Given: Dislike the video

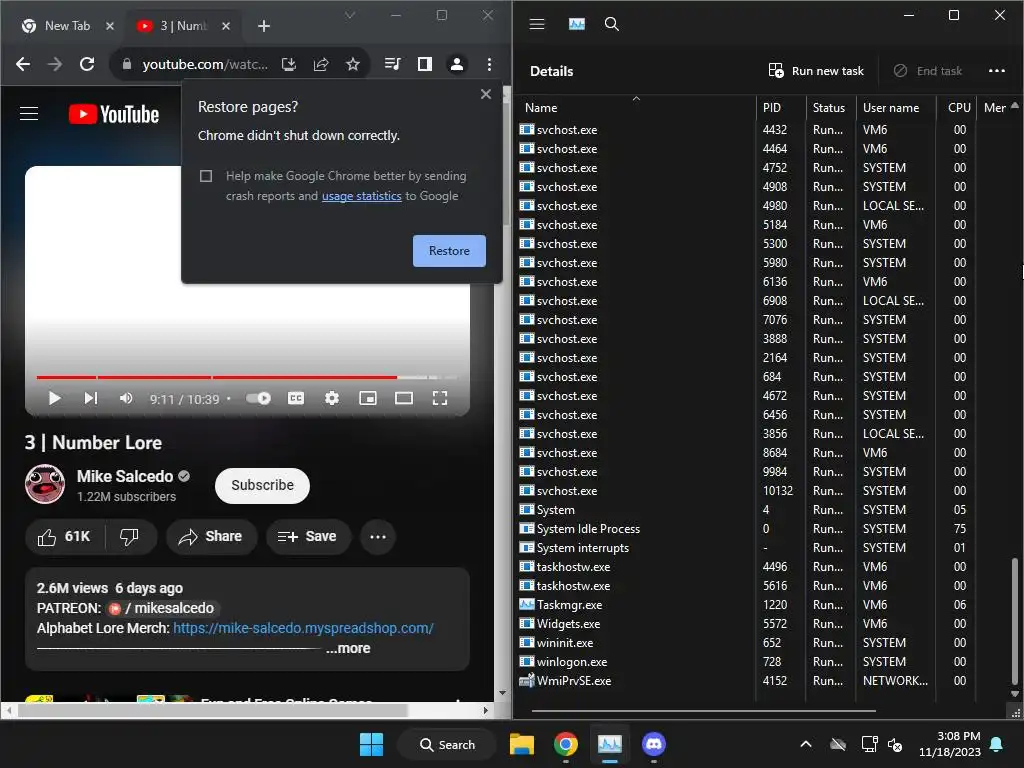Looking at the screenshot, I should pos(129,537).
